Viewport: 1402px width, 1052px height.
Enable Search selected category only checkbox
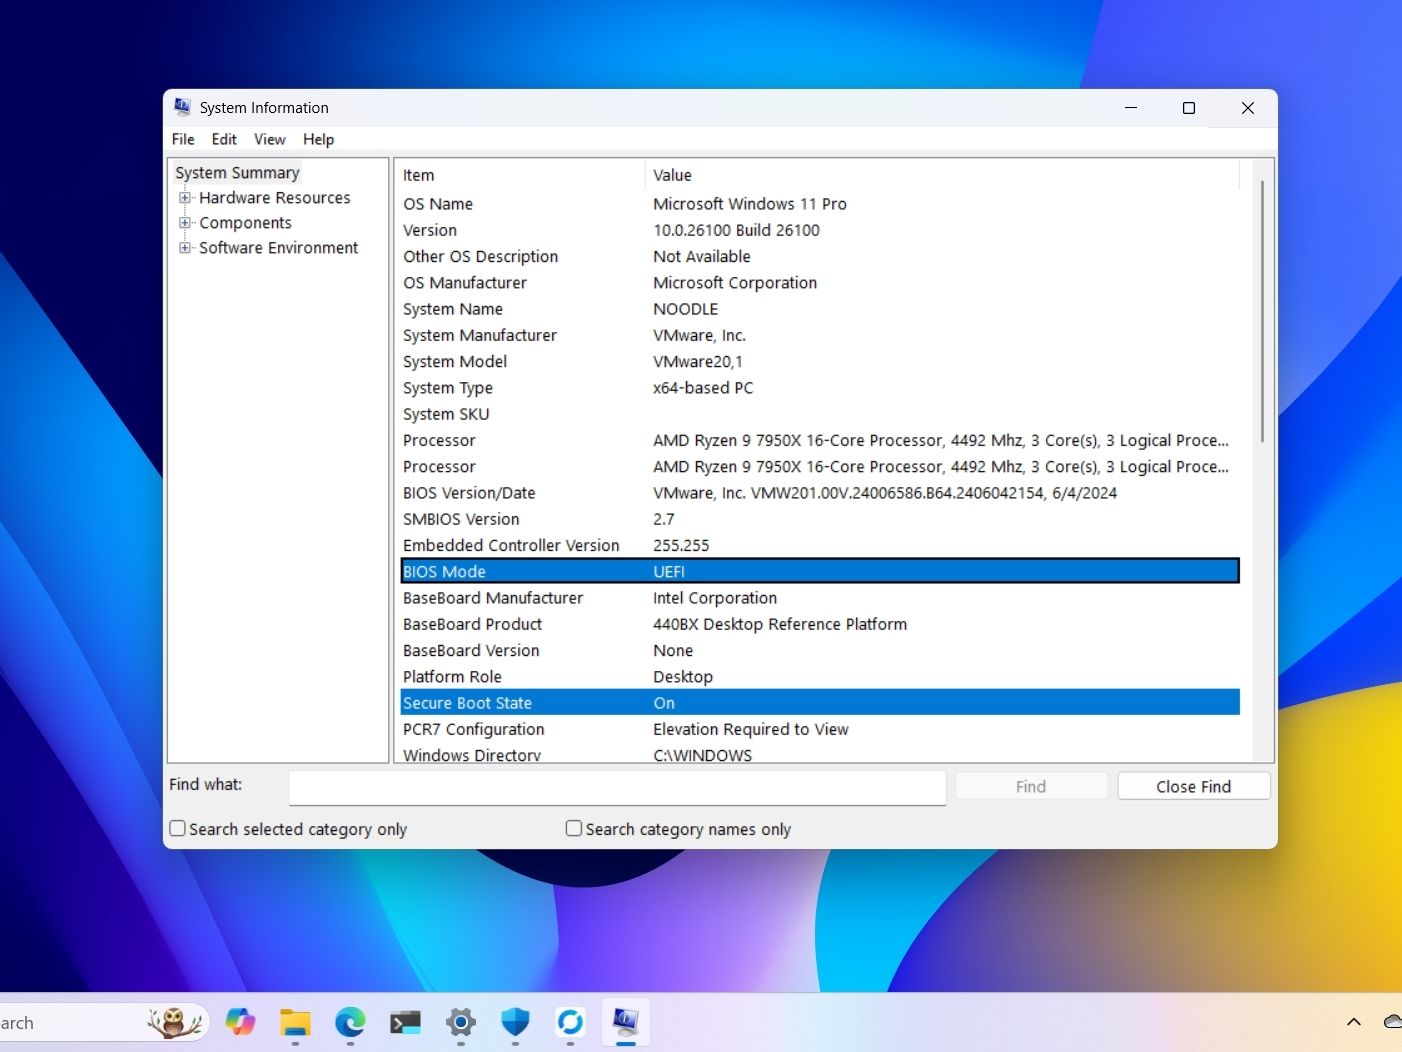(178, 829)
